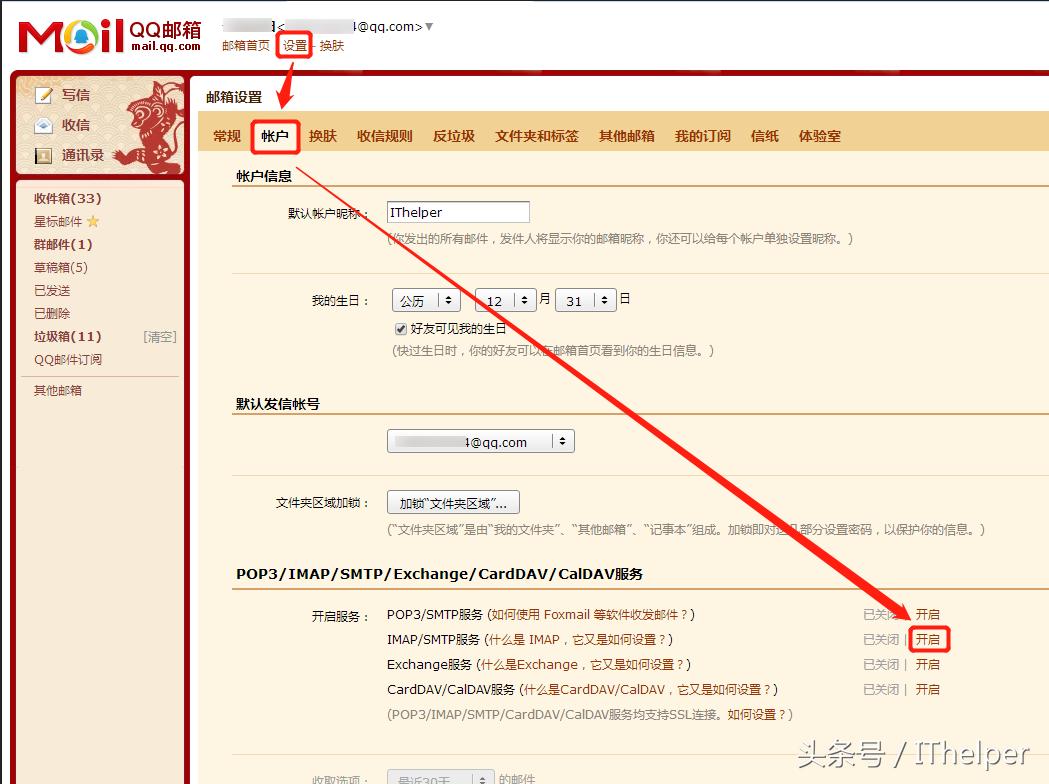Click the IThelper nickname input field
1049x784 pixels.
tap(457, 211)
